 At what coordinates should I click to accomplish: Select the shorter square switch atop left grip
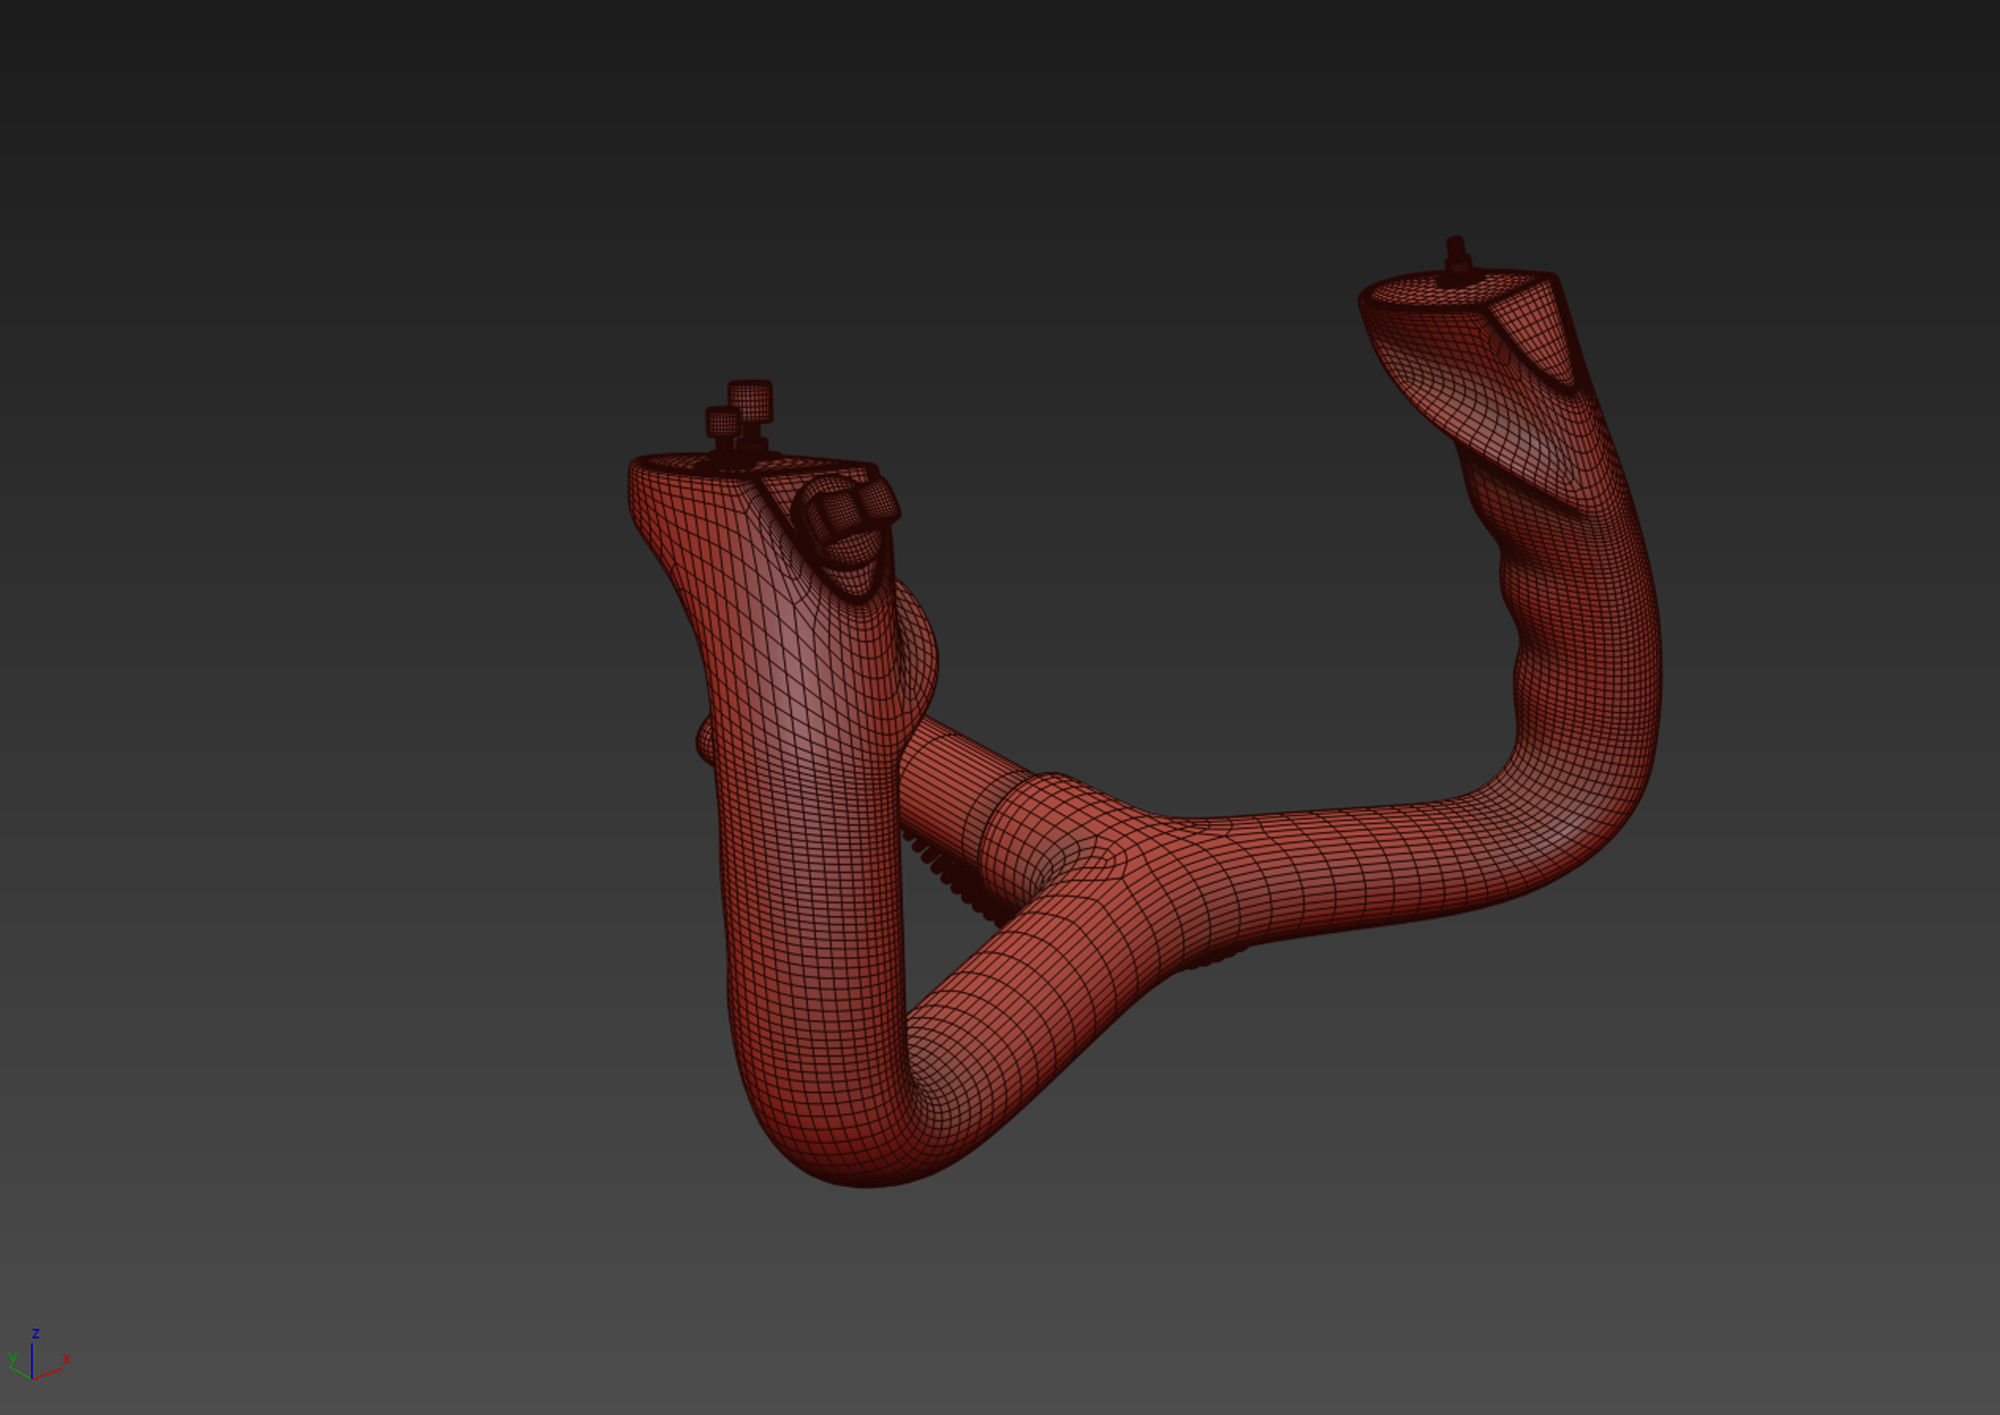pos(722,422)
